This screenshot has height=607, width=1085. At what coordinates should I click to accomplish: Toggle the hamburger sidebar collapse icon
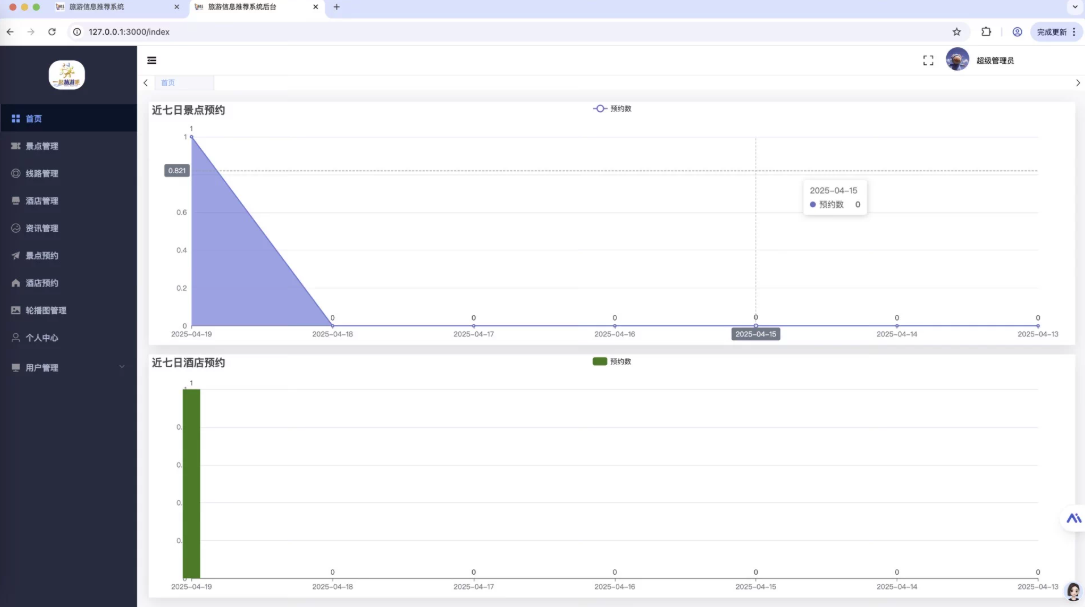pos(152,60)
